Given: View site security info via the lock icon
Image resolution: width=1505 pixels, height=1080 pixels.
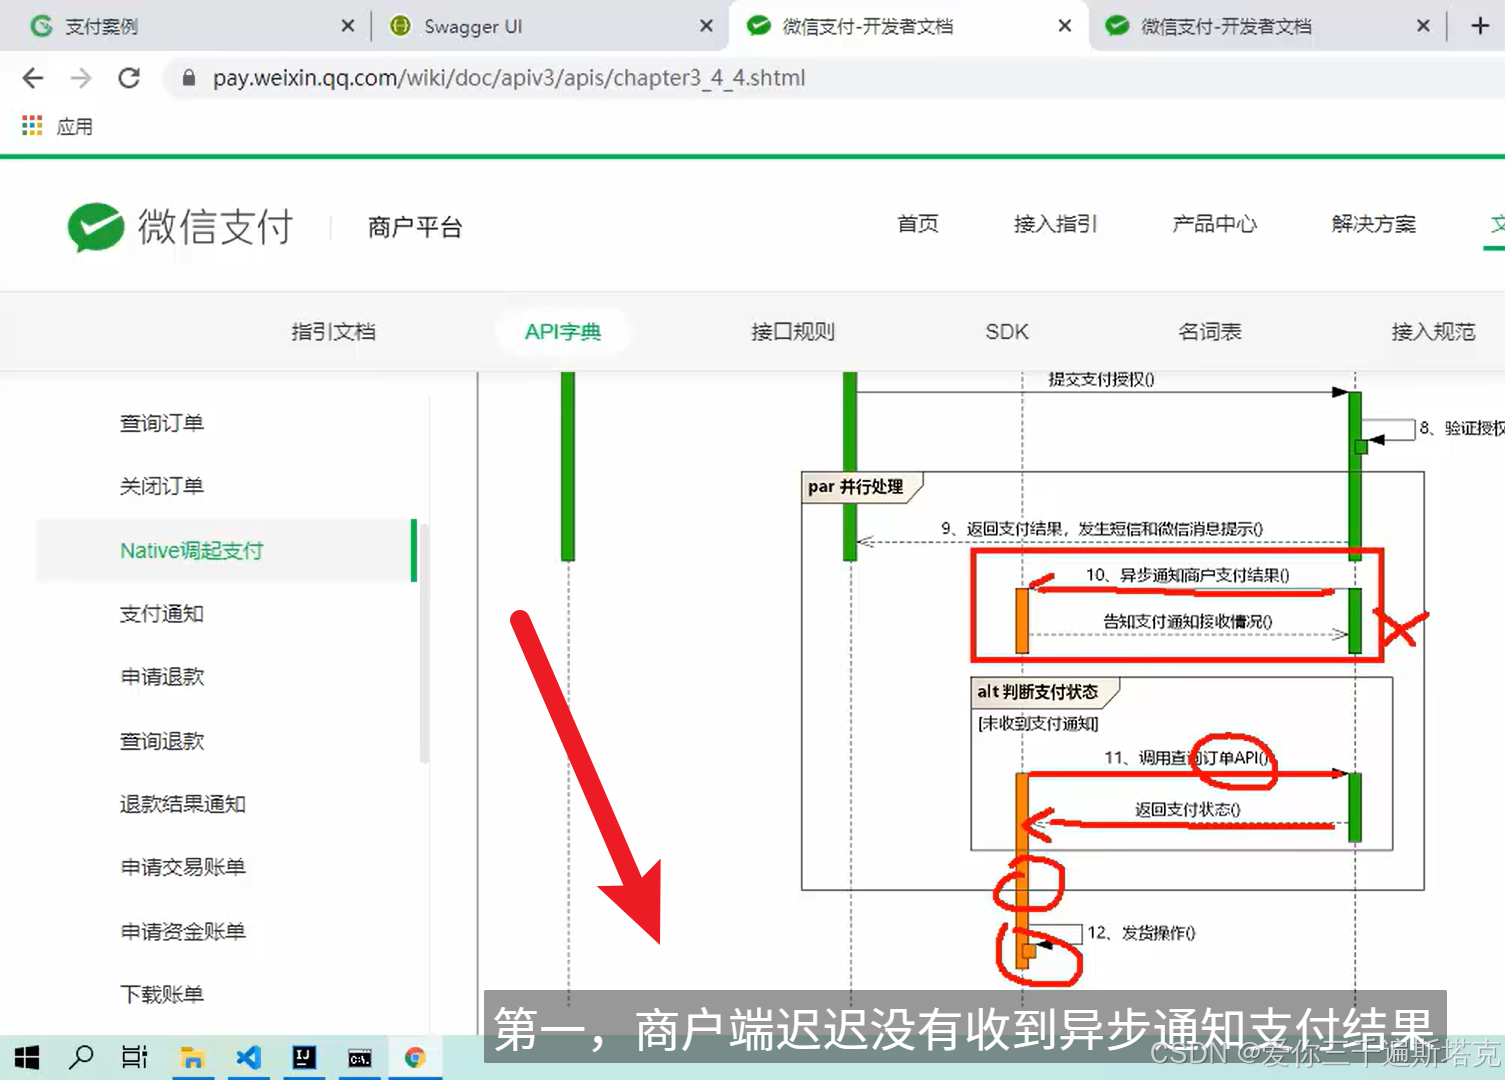Looking at the screenshot, I should coord(187,77).
